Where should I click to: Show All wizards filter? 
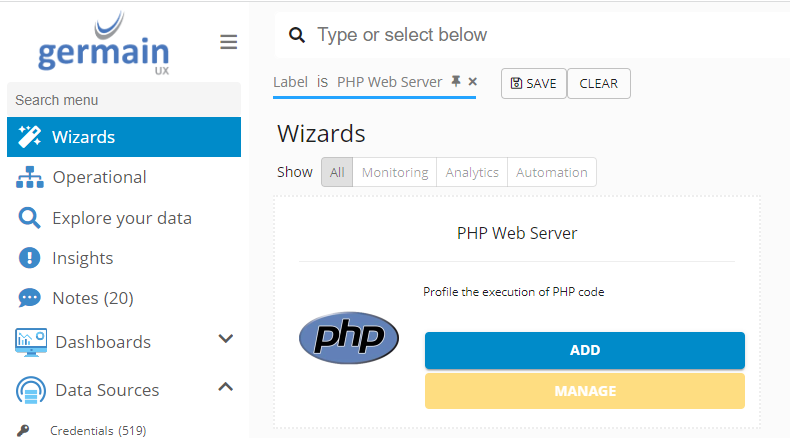click(x=337, y=172)
